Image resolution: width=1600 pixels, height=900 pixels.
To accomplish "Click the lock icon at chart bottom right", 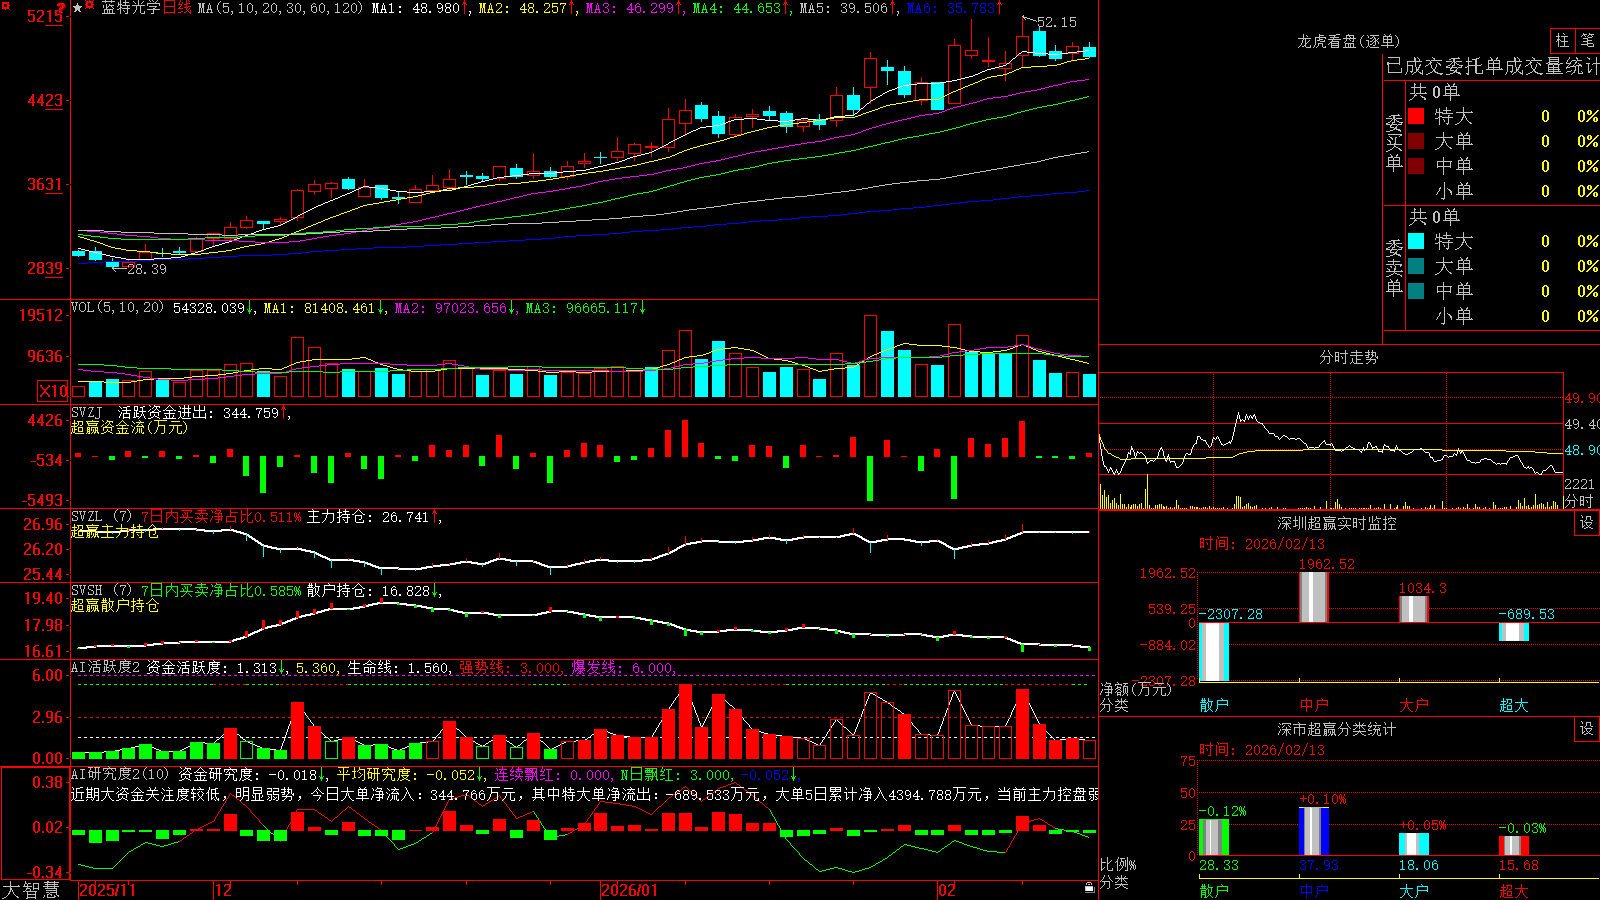I will pyautogui.click(x=1090, y=887).
